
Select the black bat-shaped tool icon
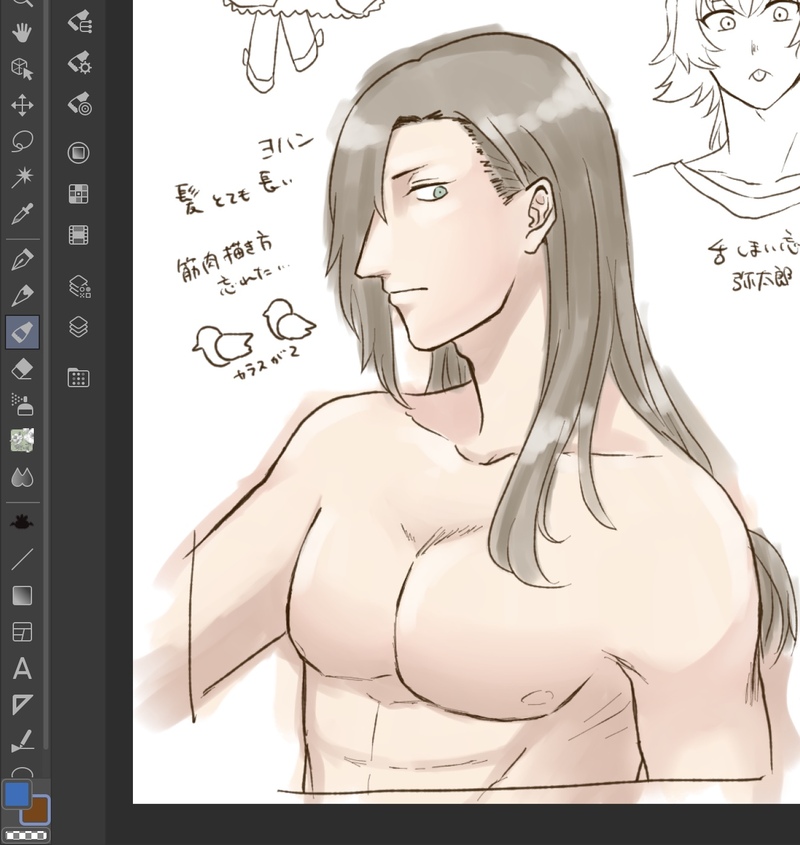coord(22,522)
